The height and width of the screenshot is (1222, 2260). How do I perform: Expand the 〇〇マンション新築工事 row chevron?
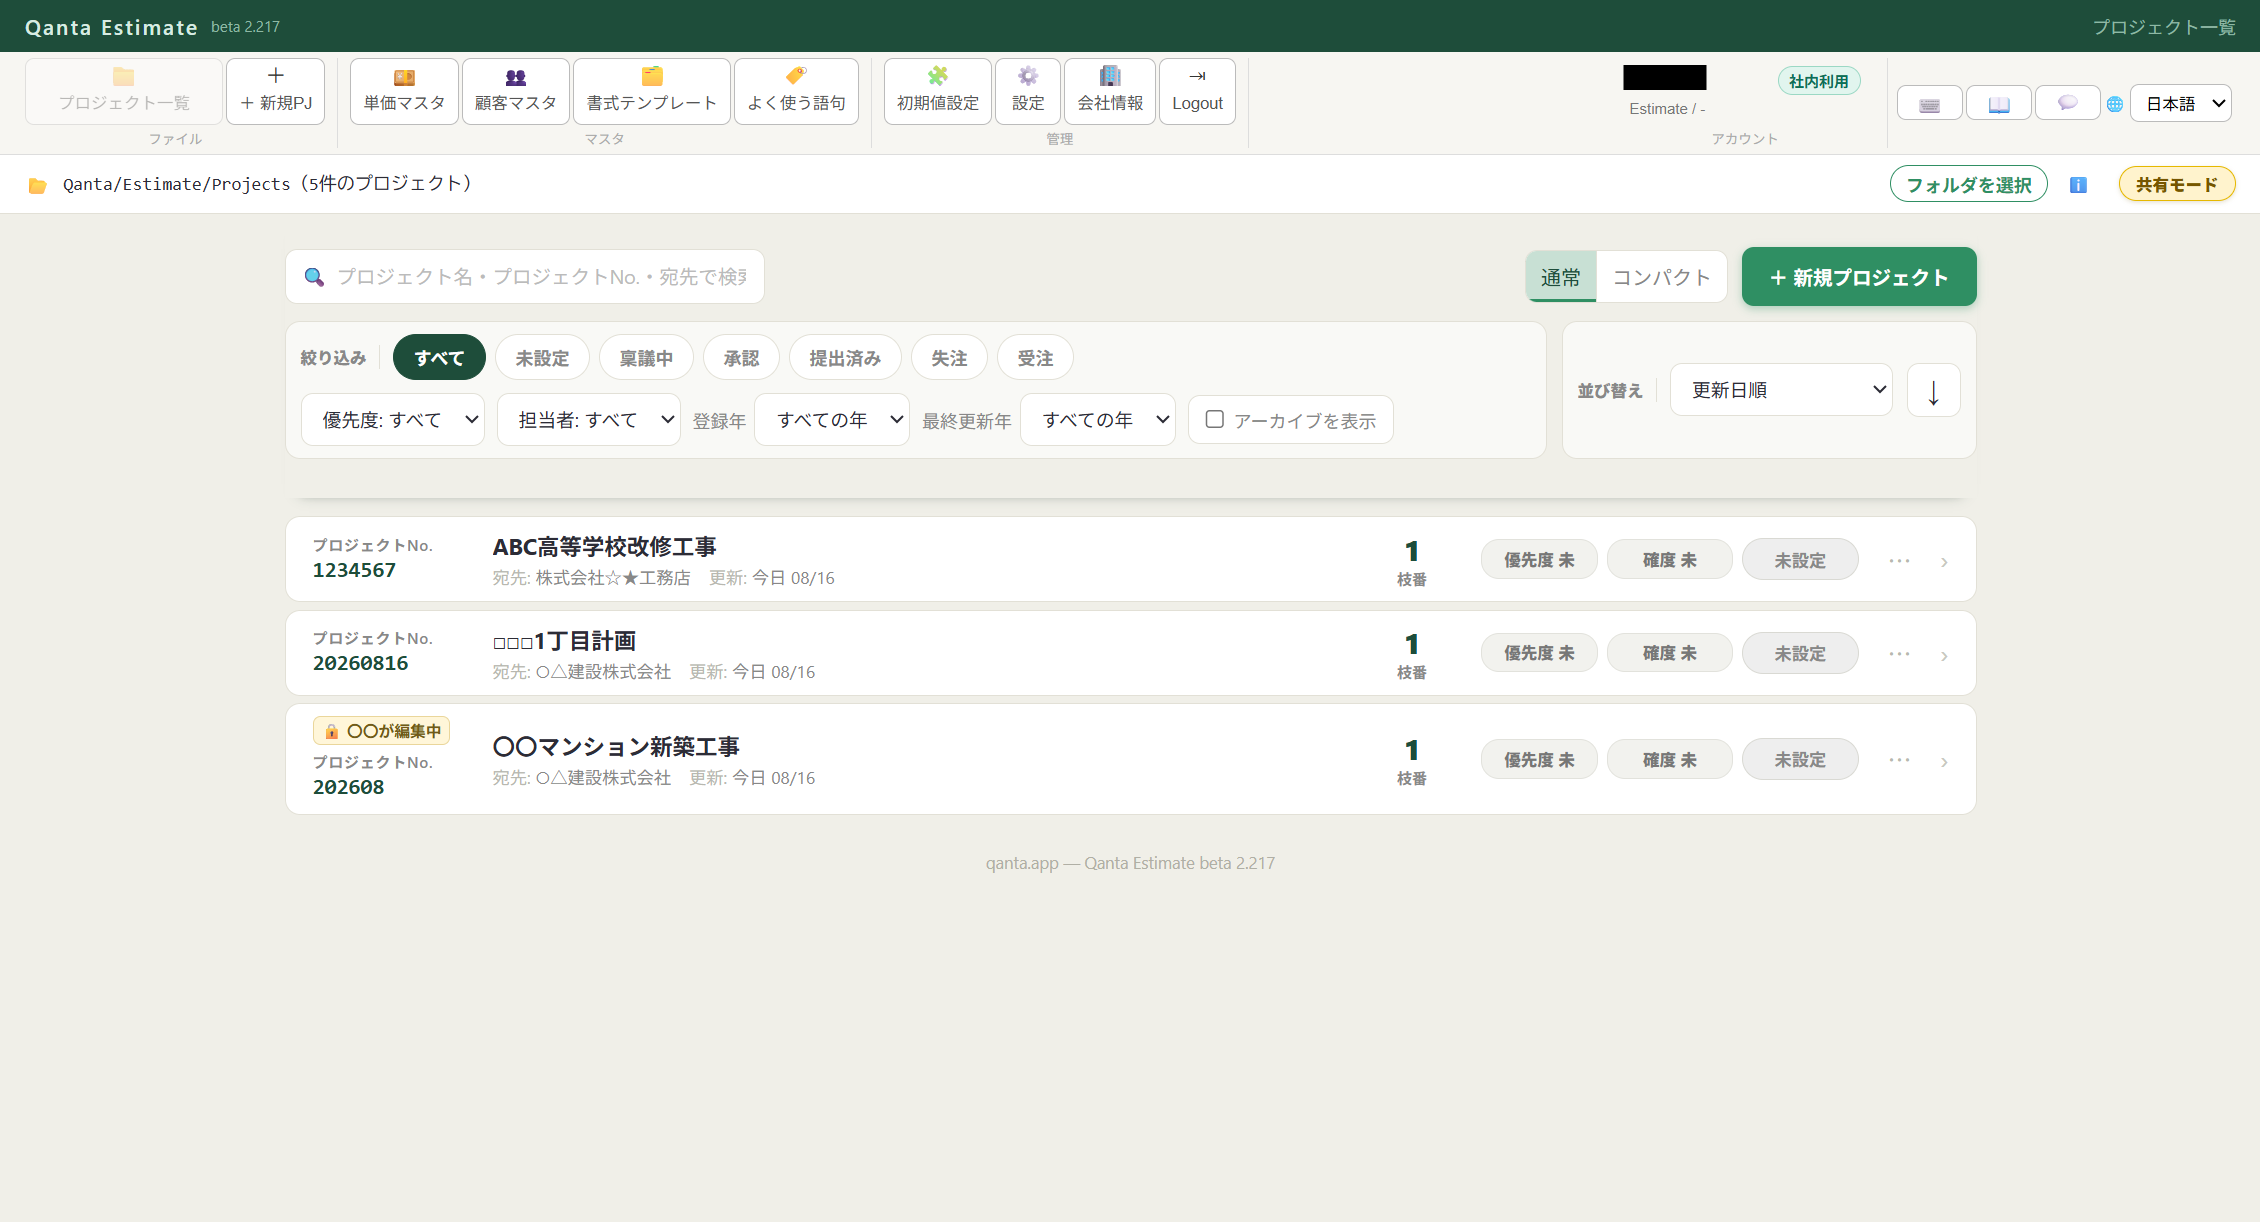click(x=1944, y=762)
